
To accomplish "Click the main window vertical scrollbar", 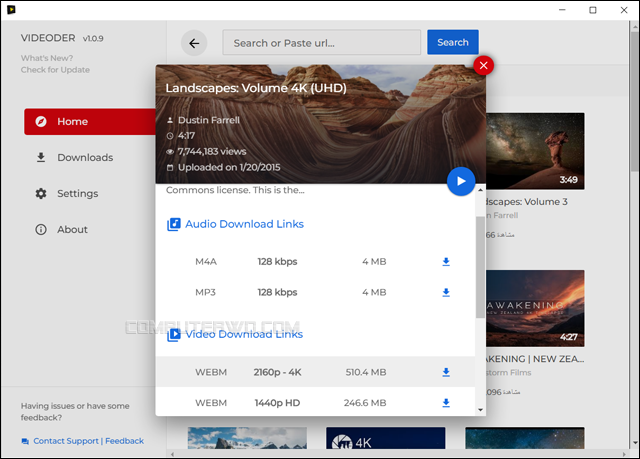I will coord(635,102).
